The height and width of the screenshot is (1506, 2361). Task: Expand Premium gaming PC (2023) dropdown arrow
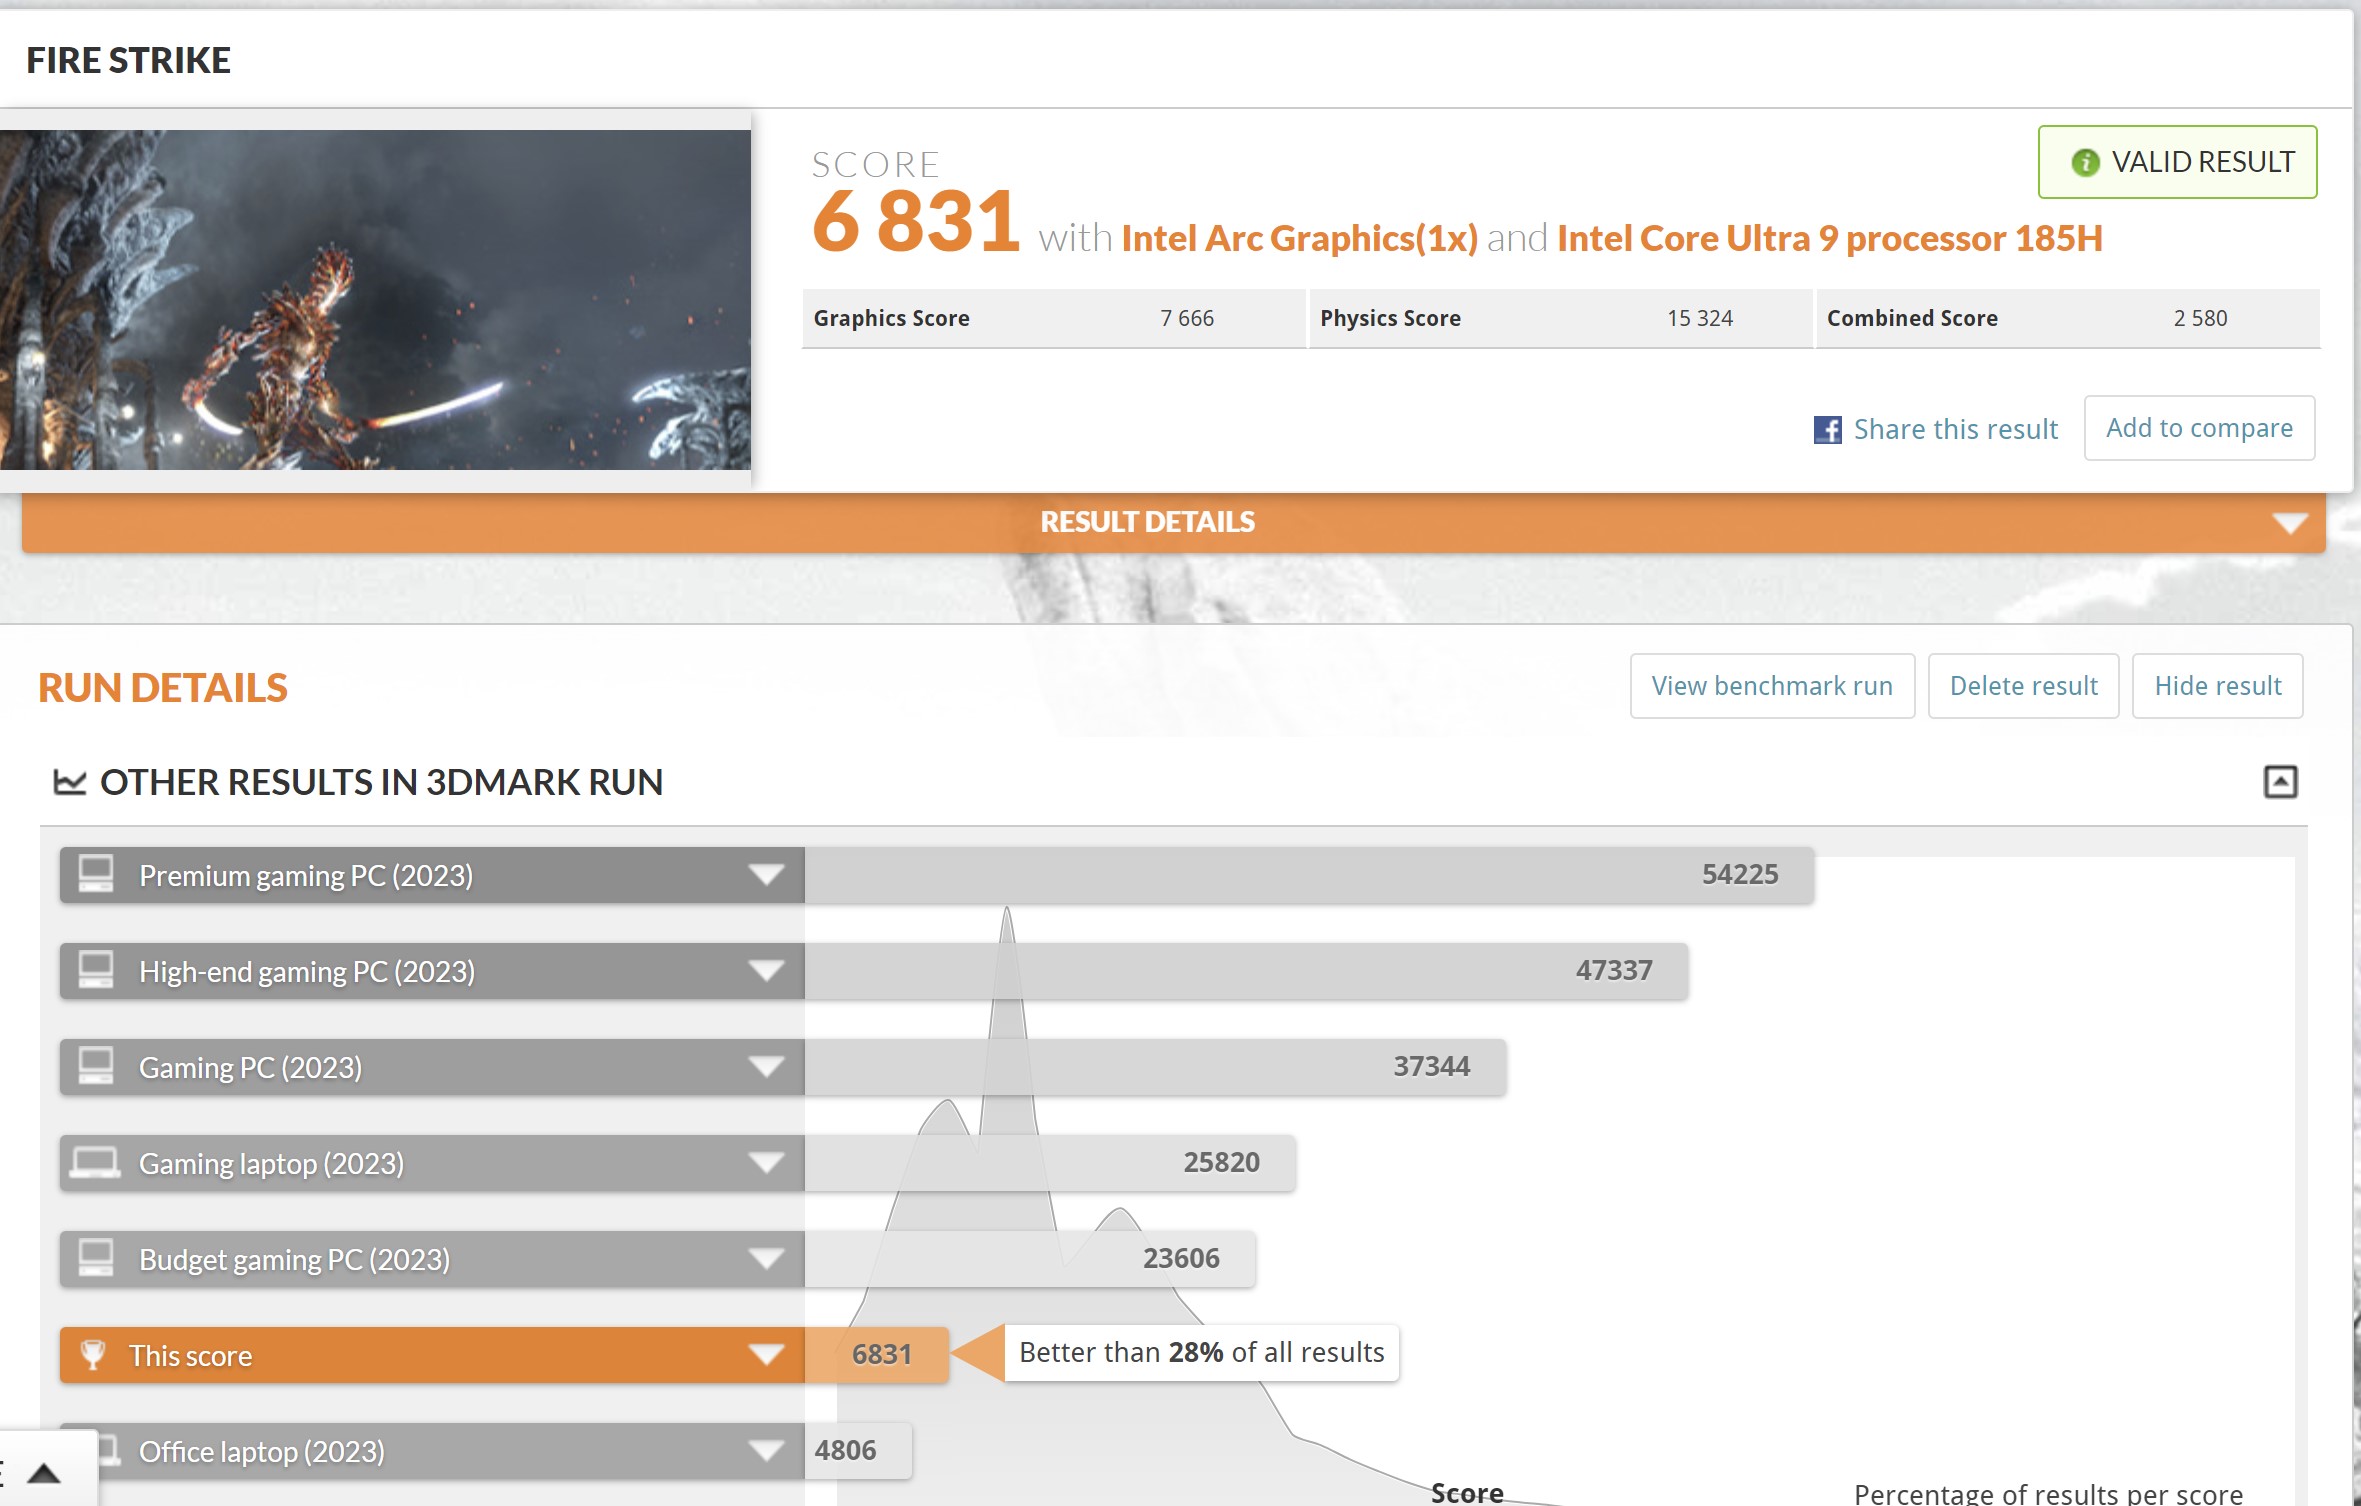[x=766, y=875]
